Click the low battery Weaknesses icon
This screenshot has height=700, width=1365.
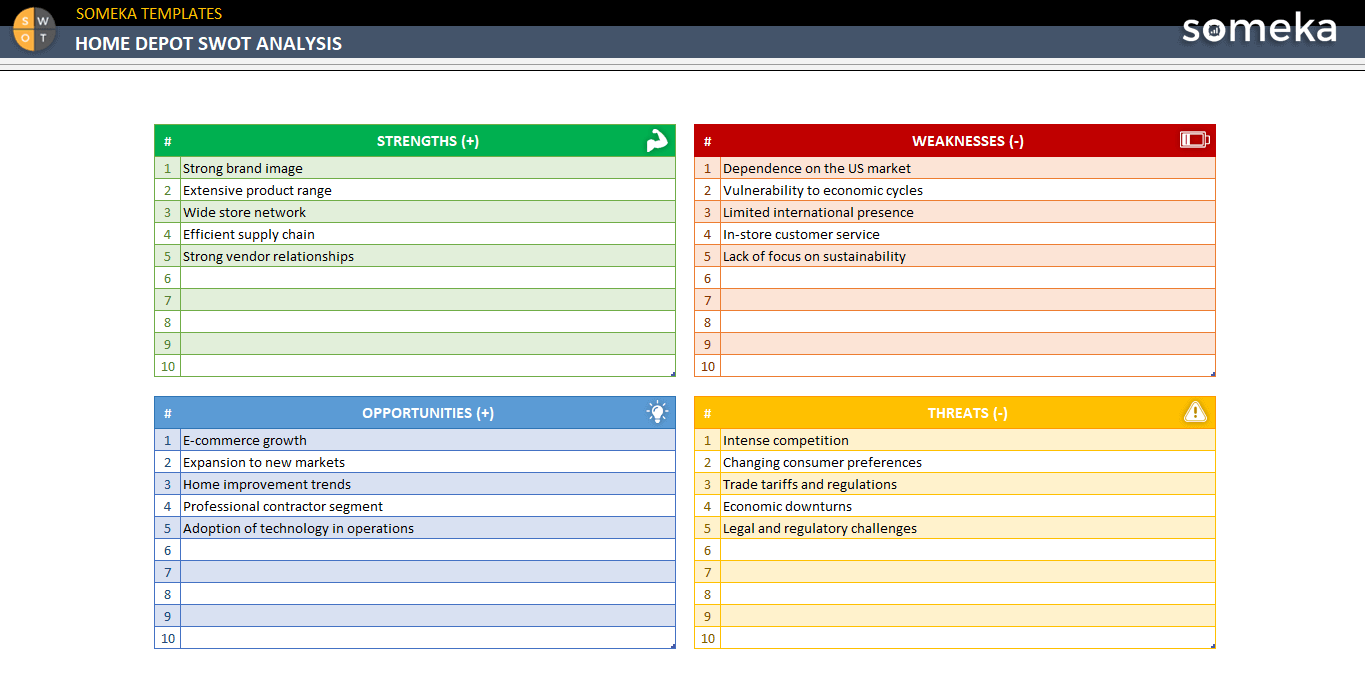[1194, 140]
